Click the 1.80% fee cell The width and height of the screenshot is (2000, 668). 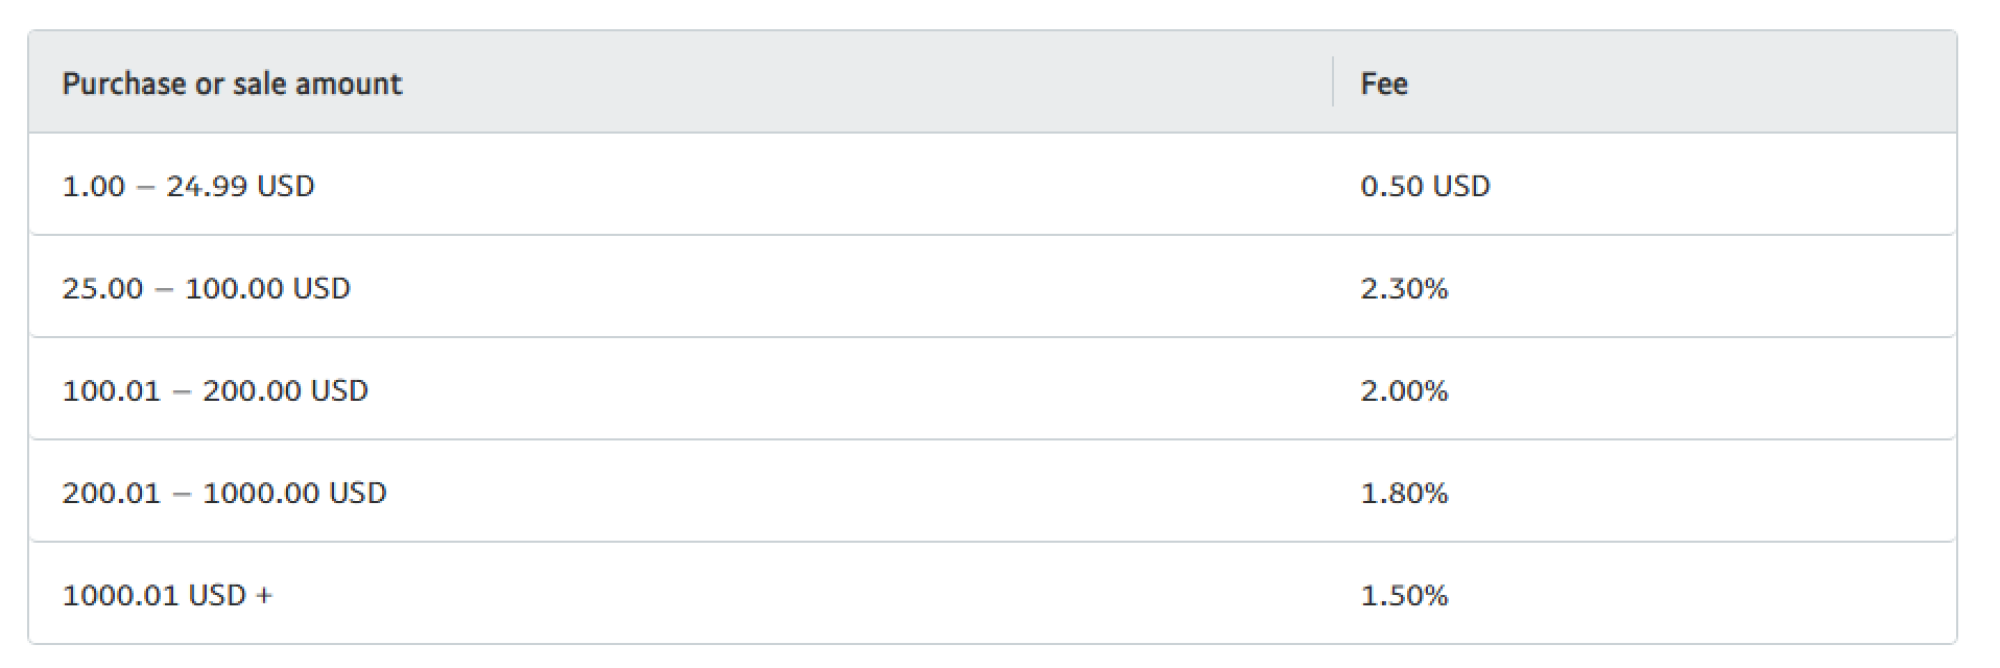tap(1404, 493)
